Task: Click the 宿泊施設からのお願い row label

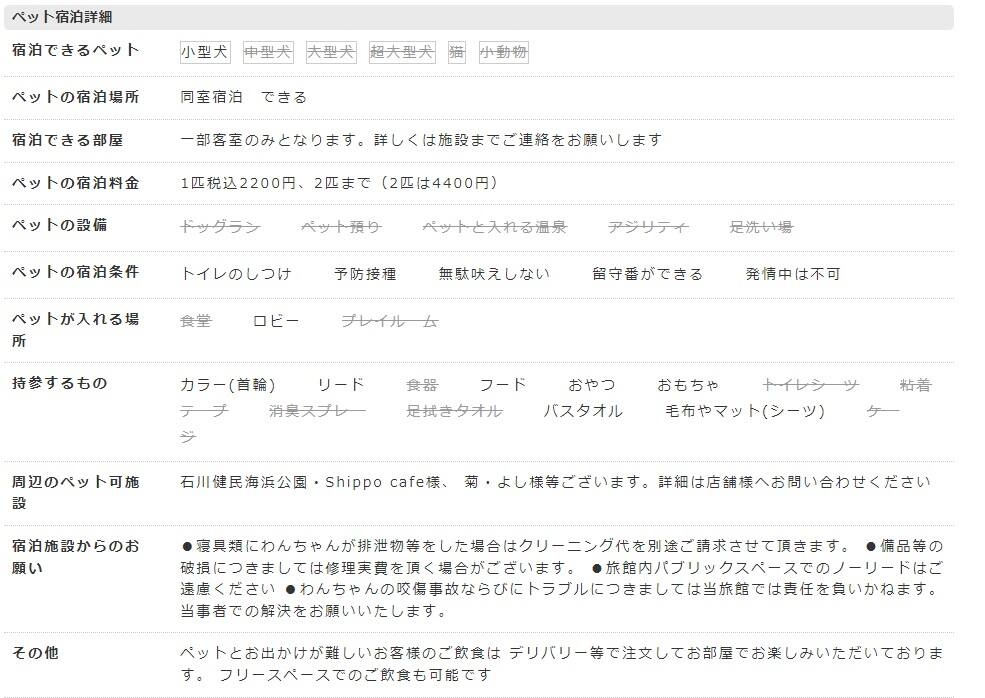Action: (x=75, y=557)
